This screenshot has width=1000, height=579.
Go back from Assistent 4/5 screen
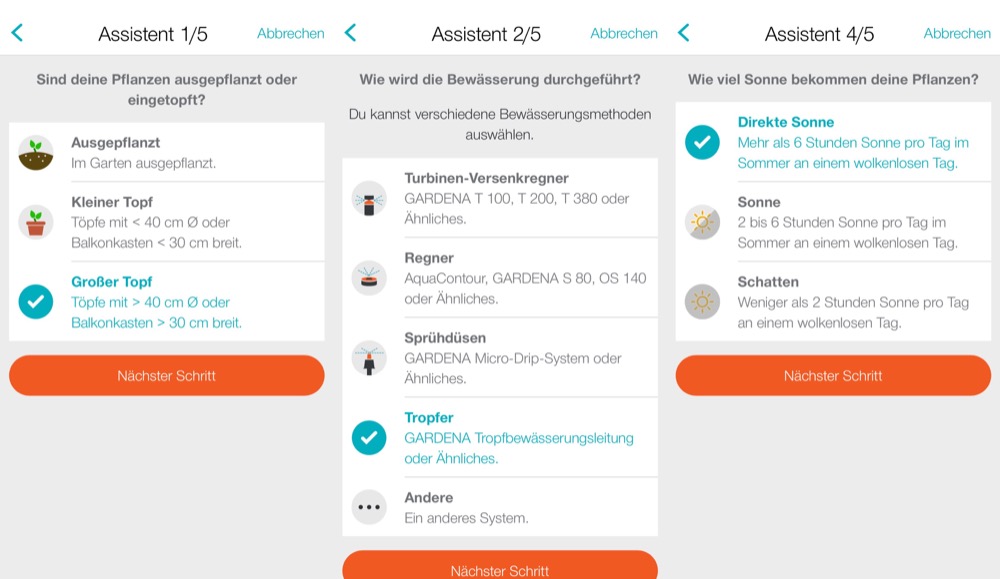click(684, 33)
